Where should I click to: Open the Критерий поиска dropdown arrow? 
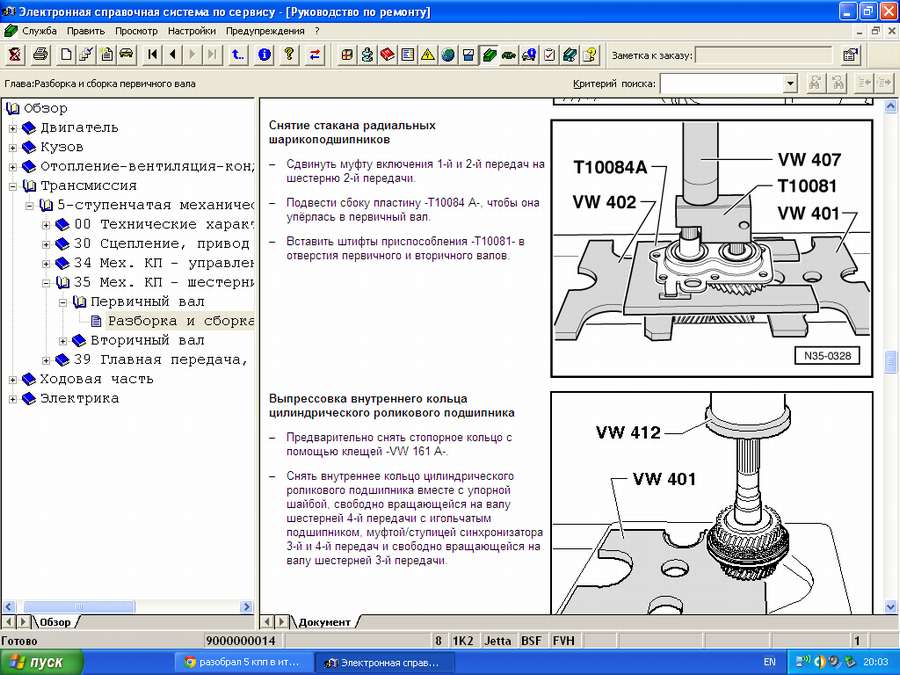(790, 84)
